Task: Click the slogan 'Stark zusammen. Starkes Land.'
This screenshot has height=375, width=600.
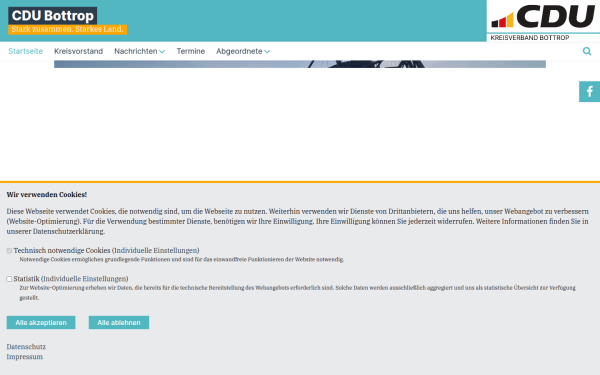Action: [67, 29]
